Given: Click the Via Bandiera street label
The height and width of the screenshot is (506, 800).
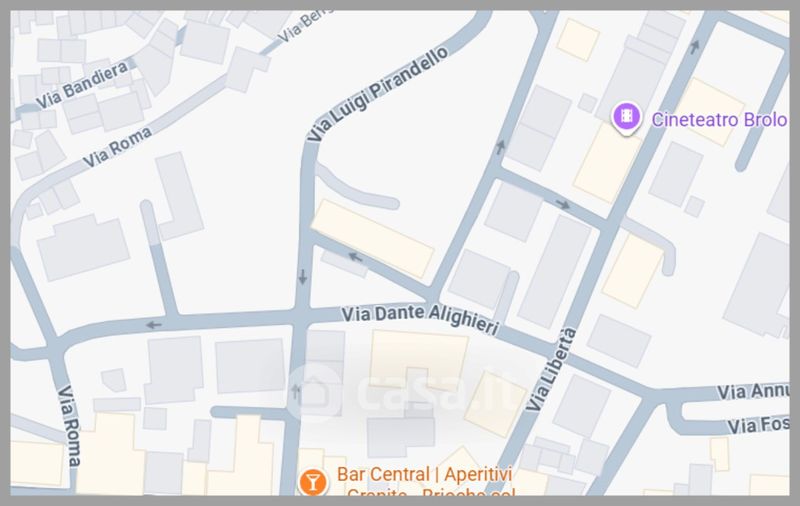Looking at the screenshot, I should pos(82,85).
